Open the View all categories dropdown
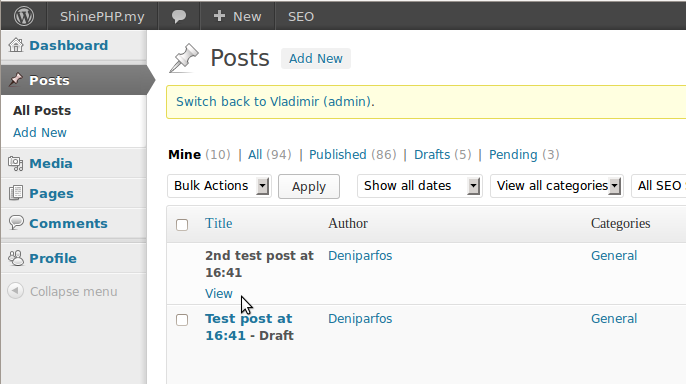The width and height of the screenshot is (686, 384). click(x=556, y=186)
